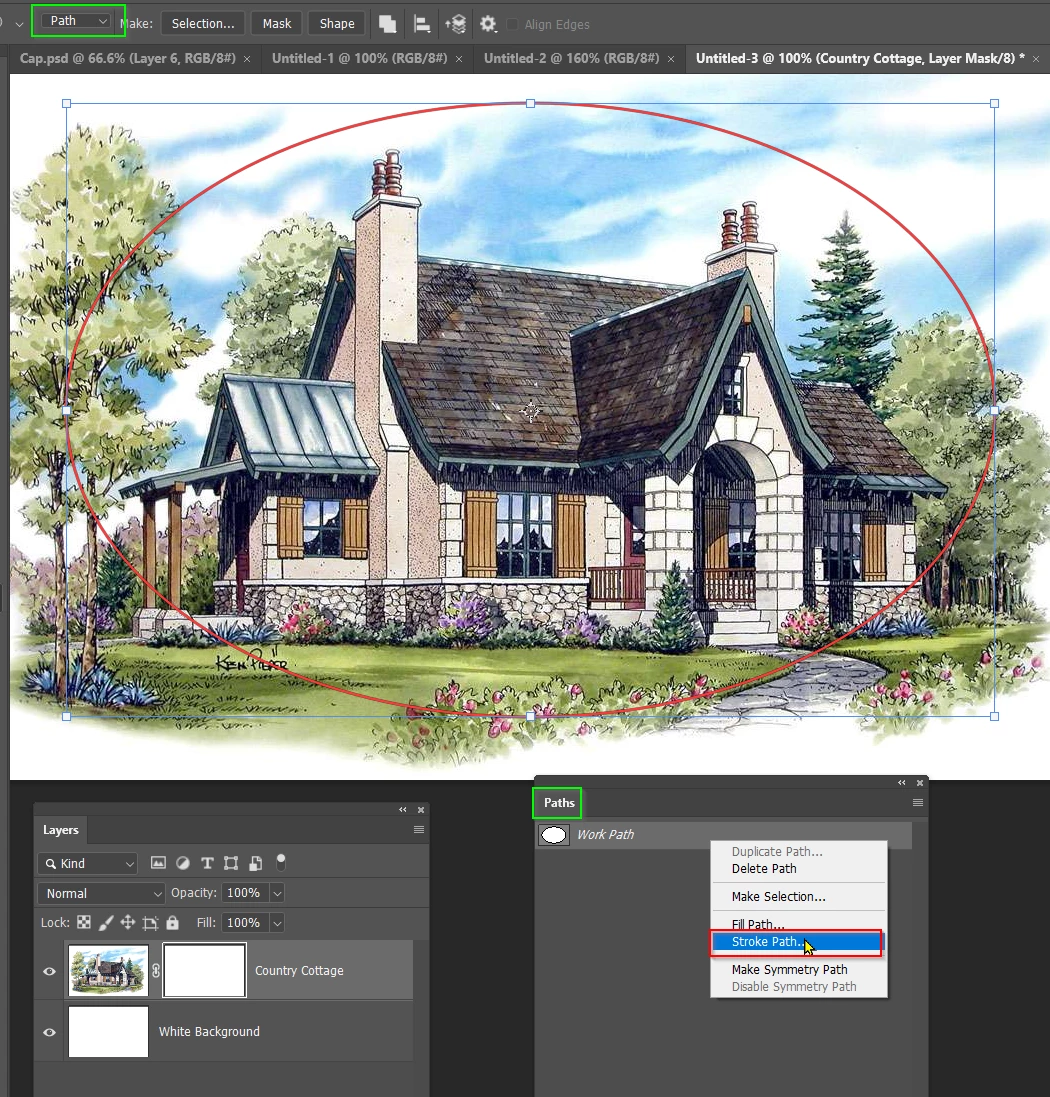Image resolution: width=1050 pixels, height=1097 pixels.
Task: Open the Kind filter type dropdown
Action: point(87,863)
